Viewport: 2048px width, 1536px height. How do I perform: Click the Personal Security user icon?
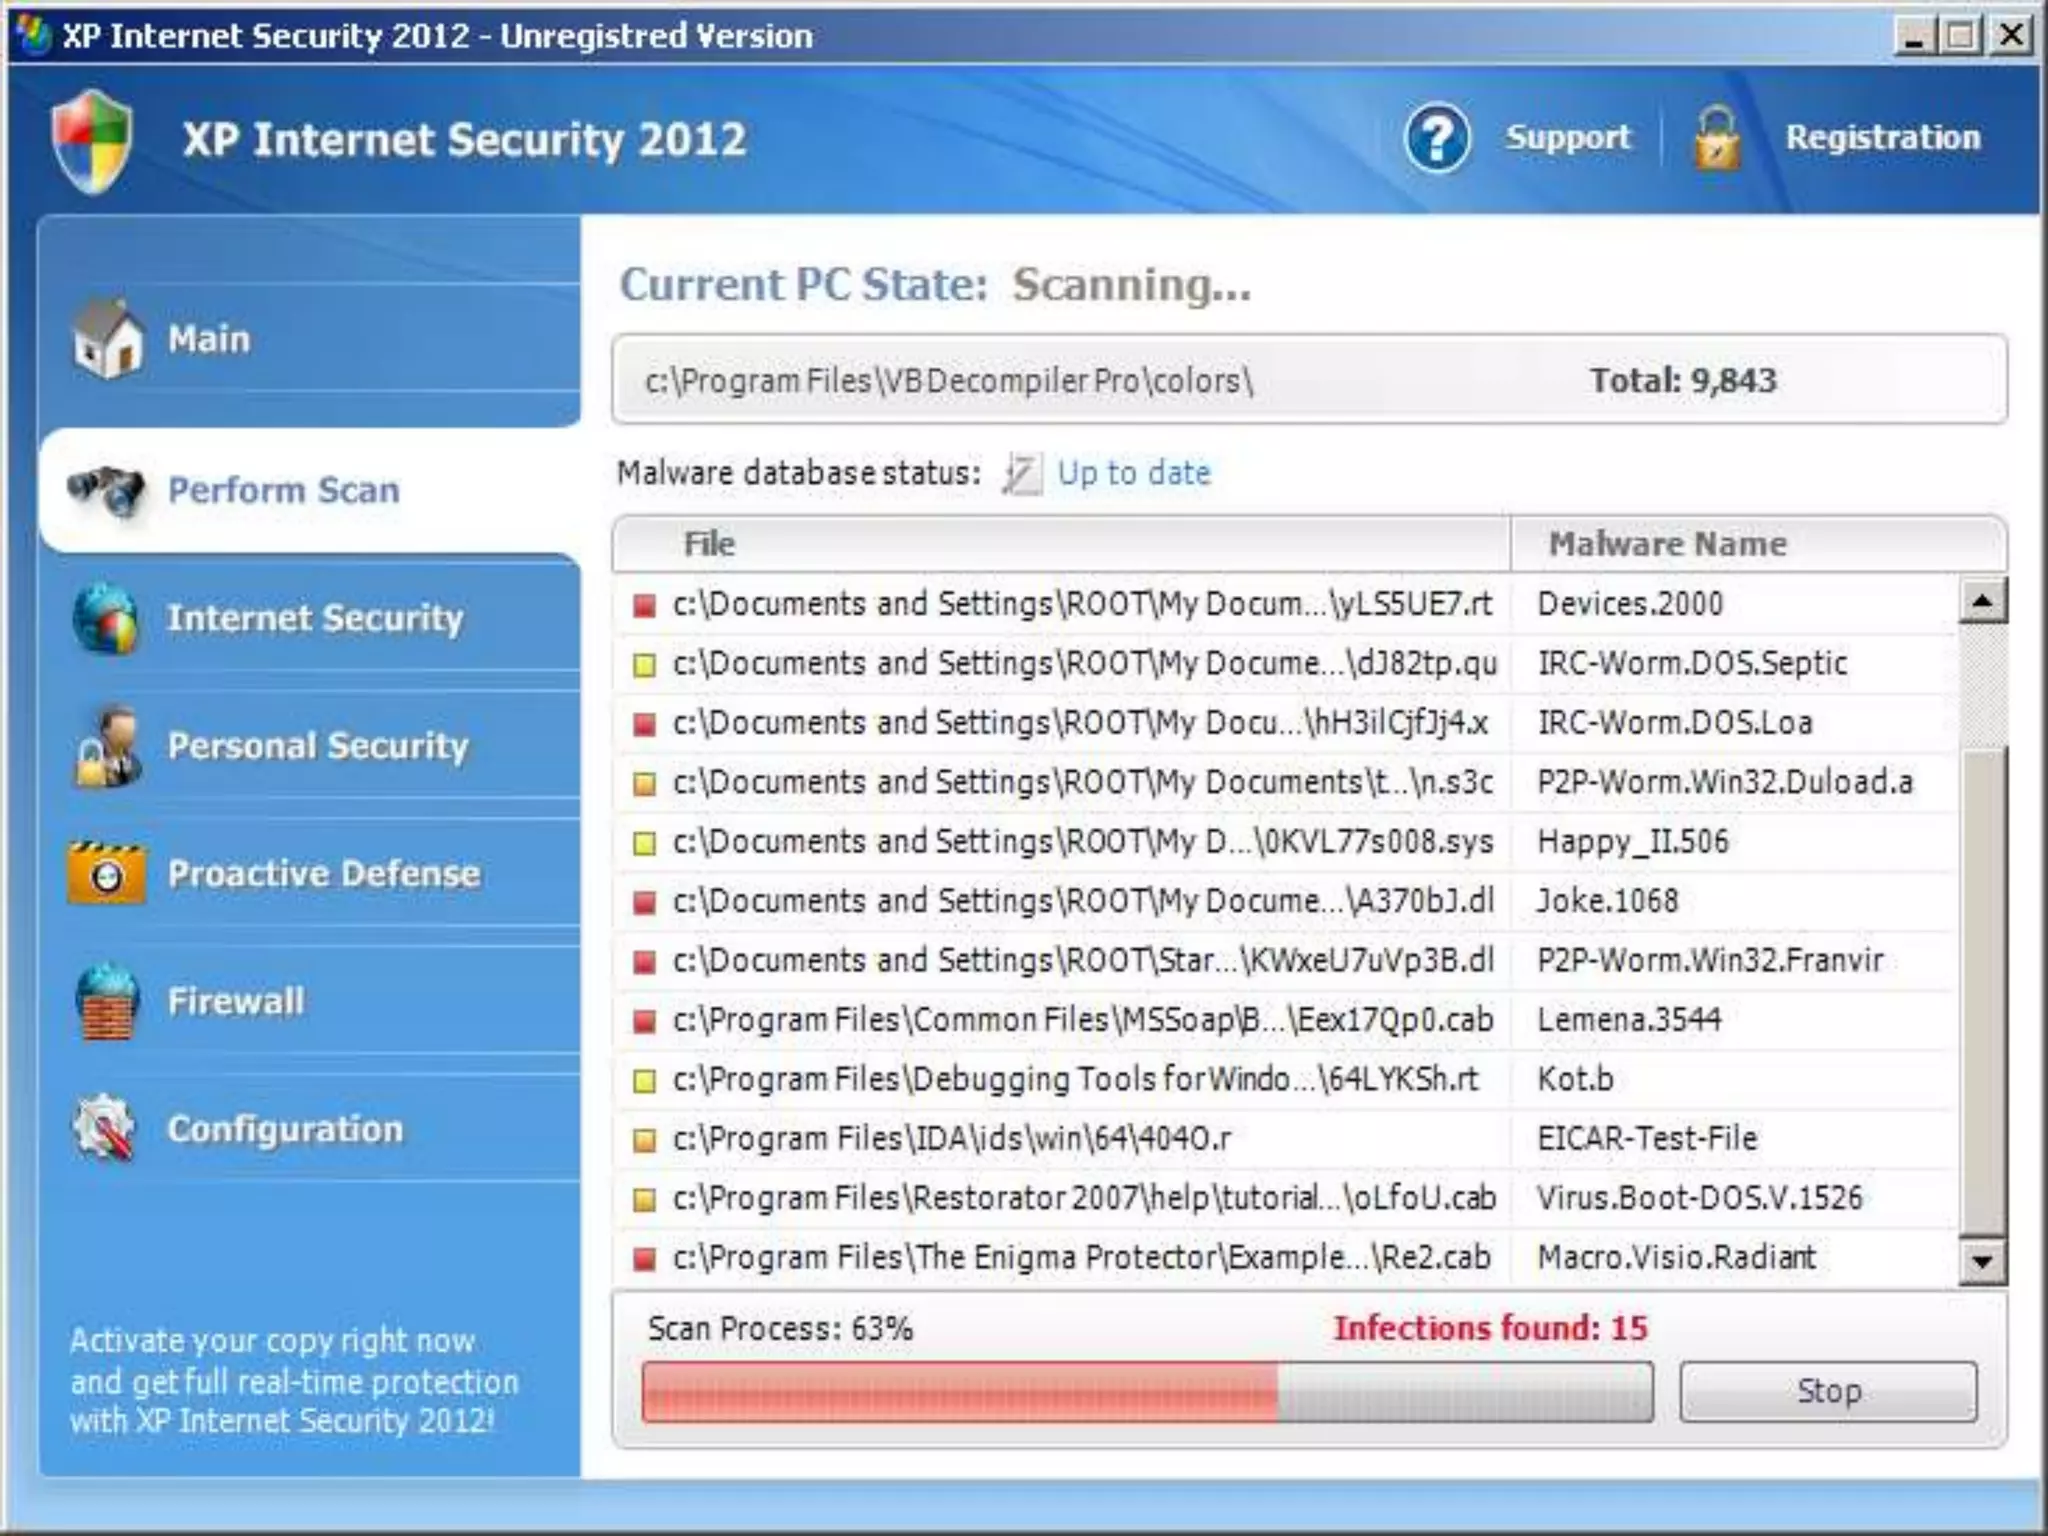(106, 746)
